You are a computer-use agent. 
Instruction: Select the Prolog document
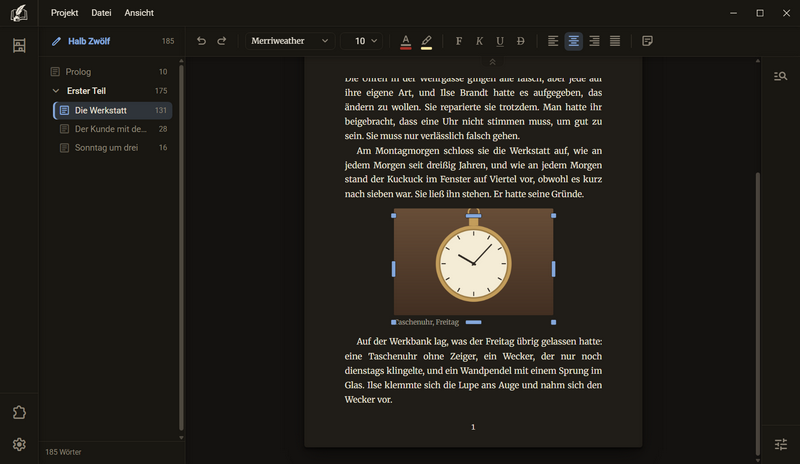(x=109, y=72)
